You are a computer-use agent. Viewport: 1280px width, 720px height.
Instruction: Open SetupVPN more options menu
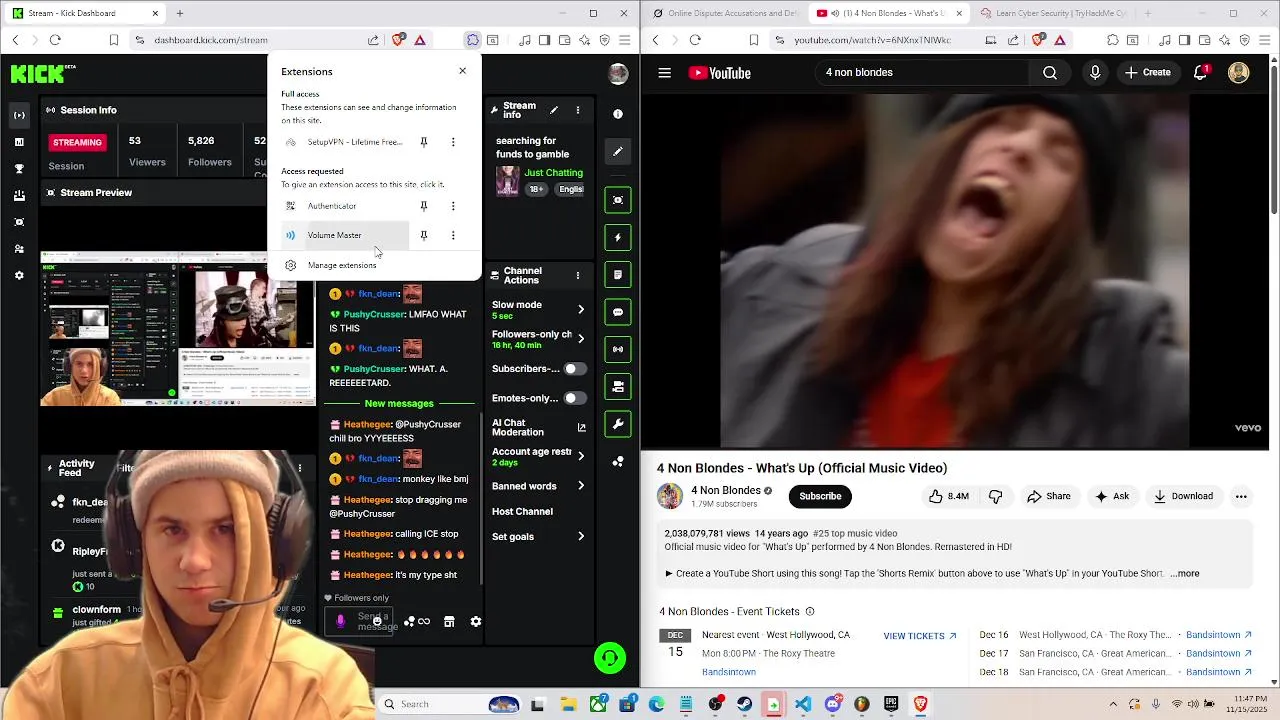(453, 142)
